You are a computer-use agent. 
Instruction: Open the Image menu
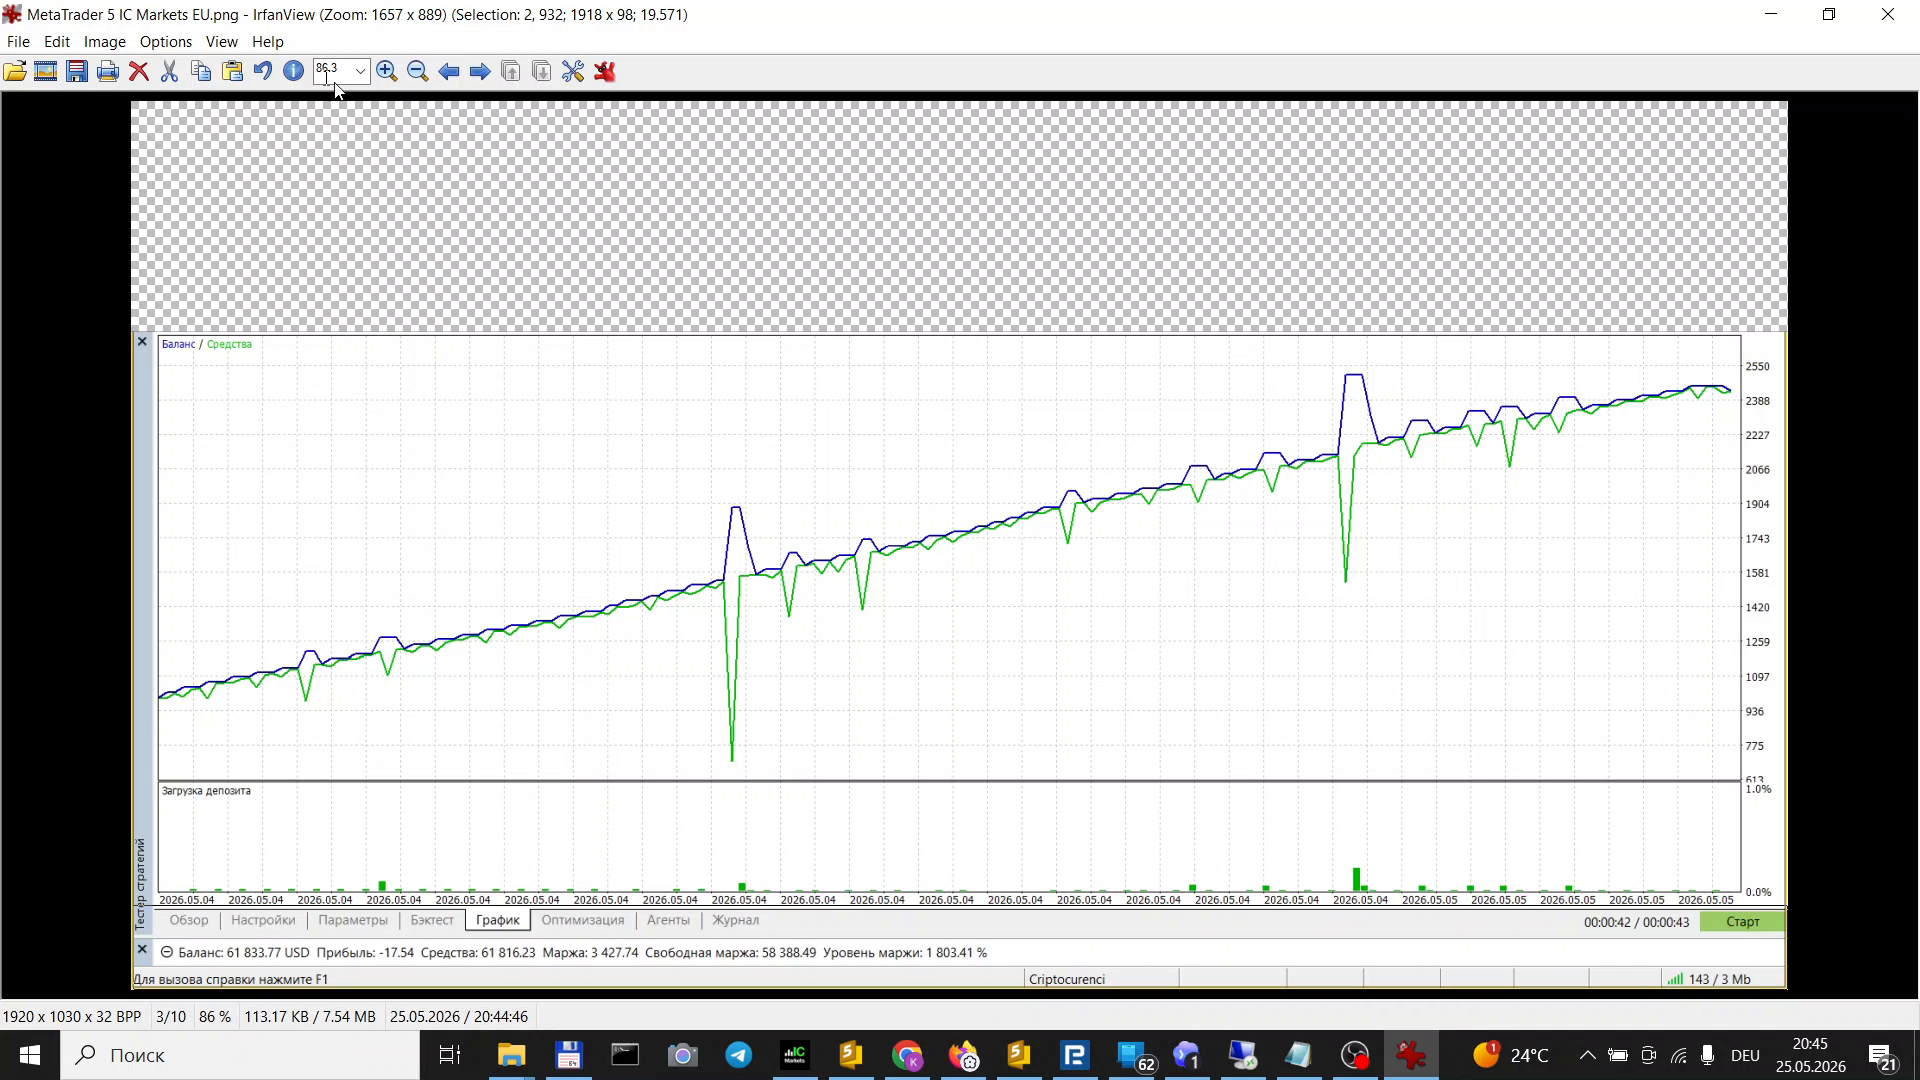click(104, 42)
